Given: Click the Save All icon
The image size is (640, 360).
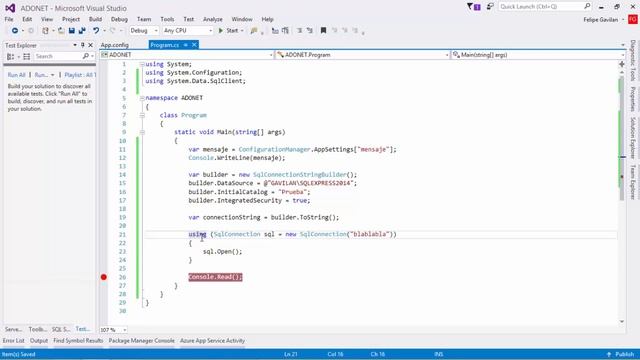Looking at the screenshot, I should point(82,31).
